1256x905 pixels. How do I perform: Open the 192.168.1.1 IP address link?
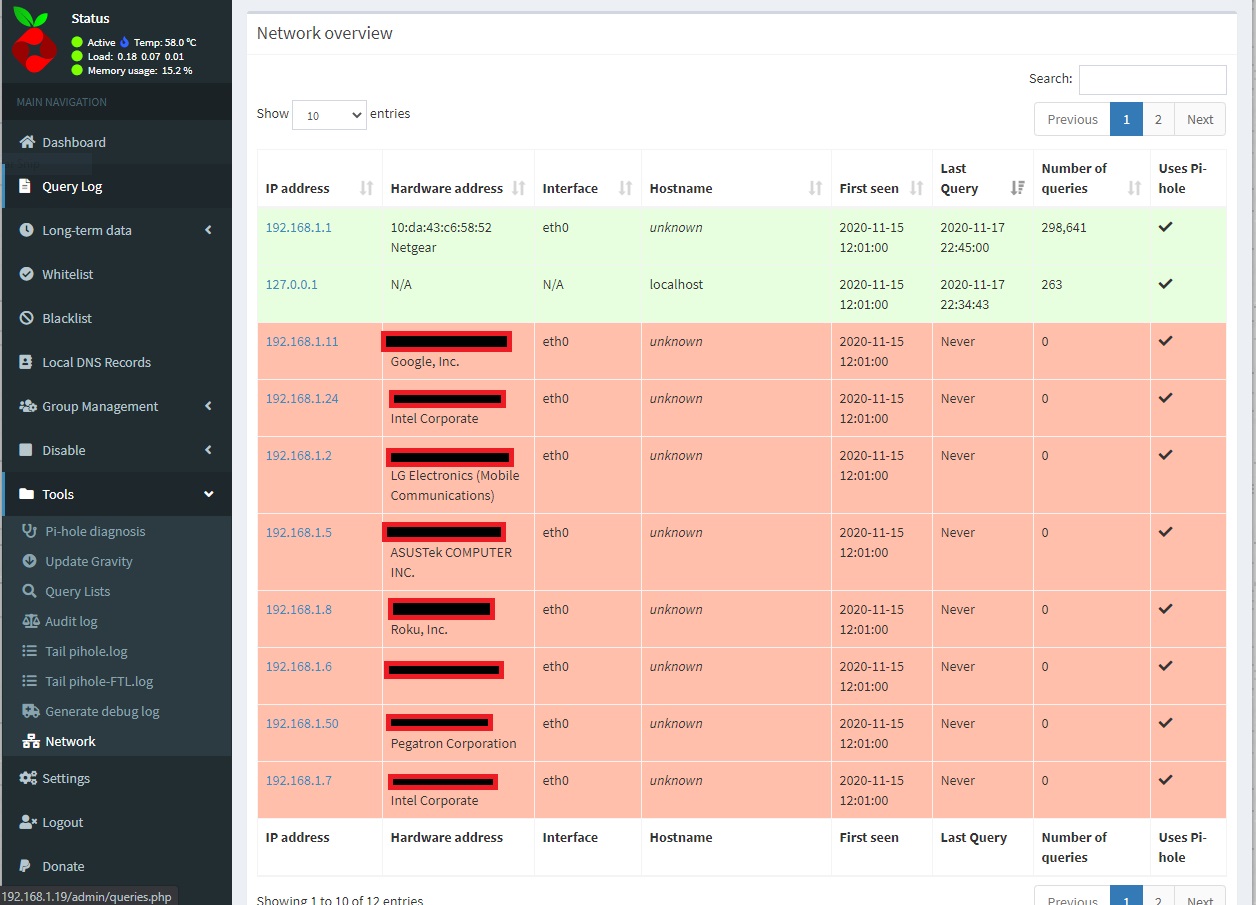[x=298, y=227]
